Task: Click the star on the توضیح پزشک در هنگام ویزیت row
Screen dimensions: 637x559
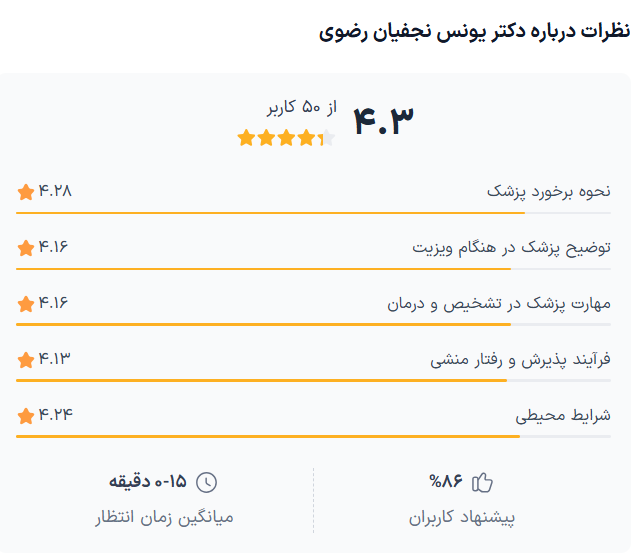Action: point(26,247)
